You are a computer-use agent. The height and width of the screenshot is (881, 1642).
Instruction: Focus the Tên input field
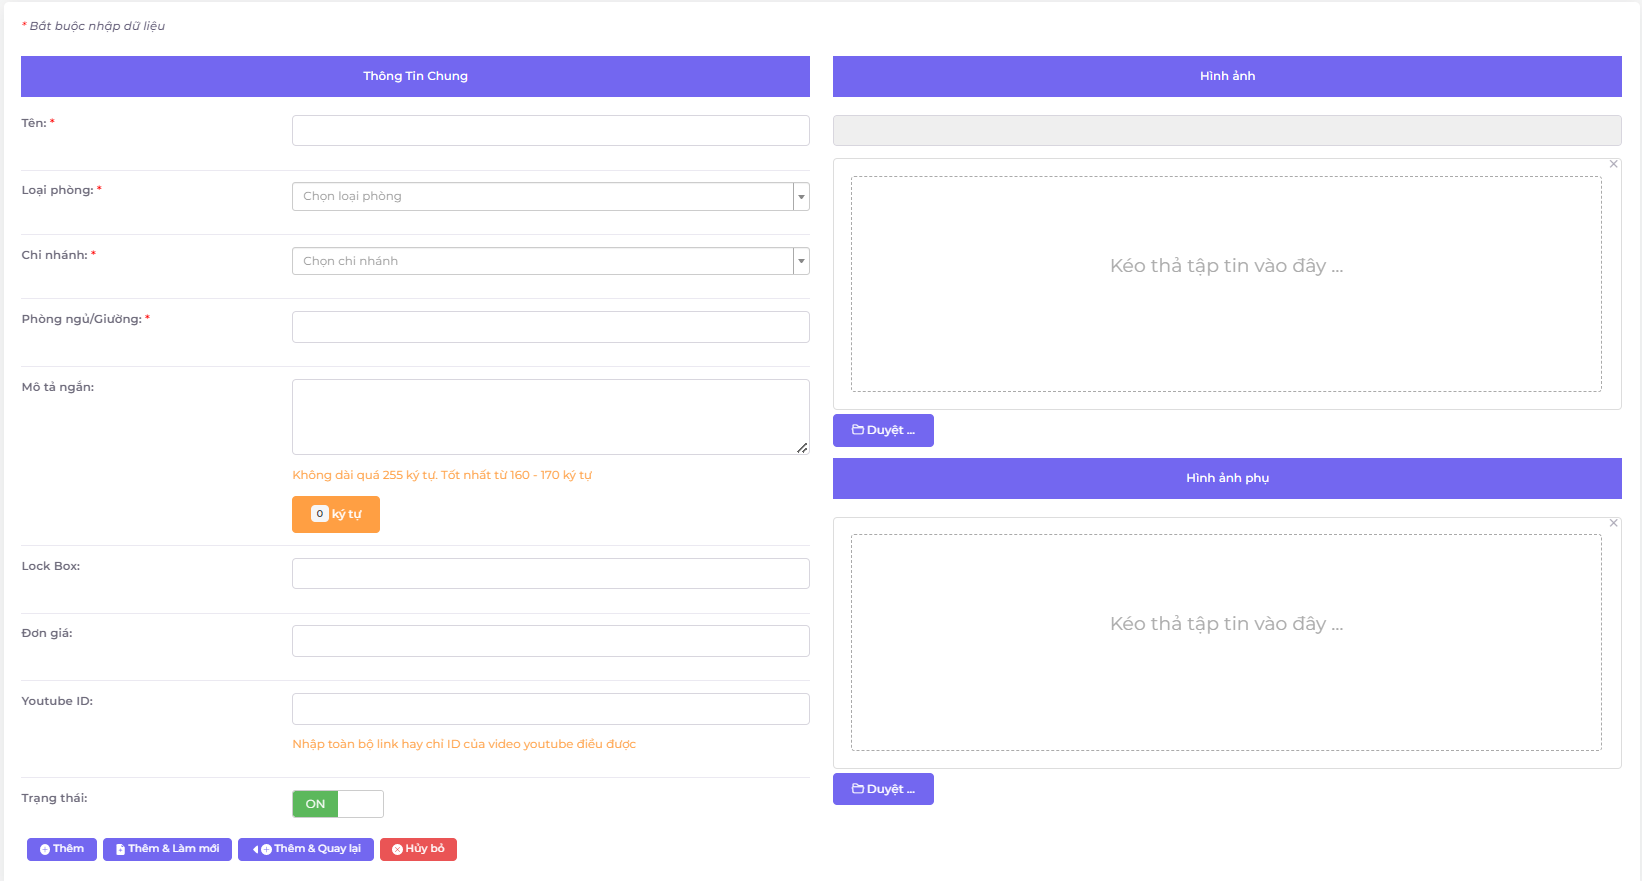point(550,131)
